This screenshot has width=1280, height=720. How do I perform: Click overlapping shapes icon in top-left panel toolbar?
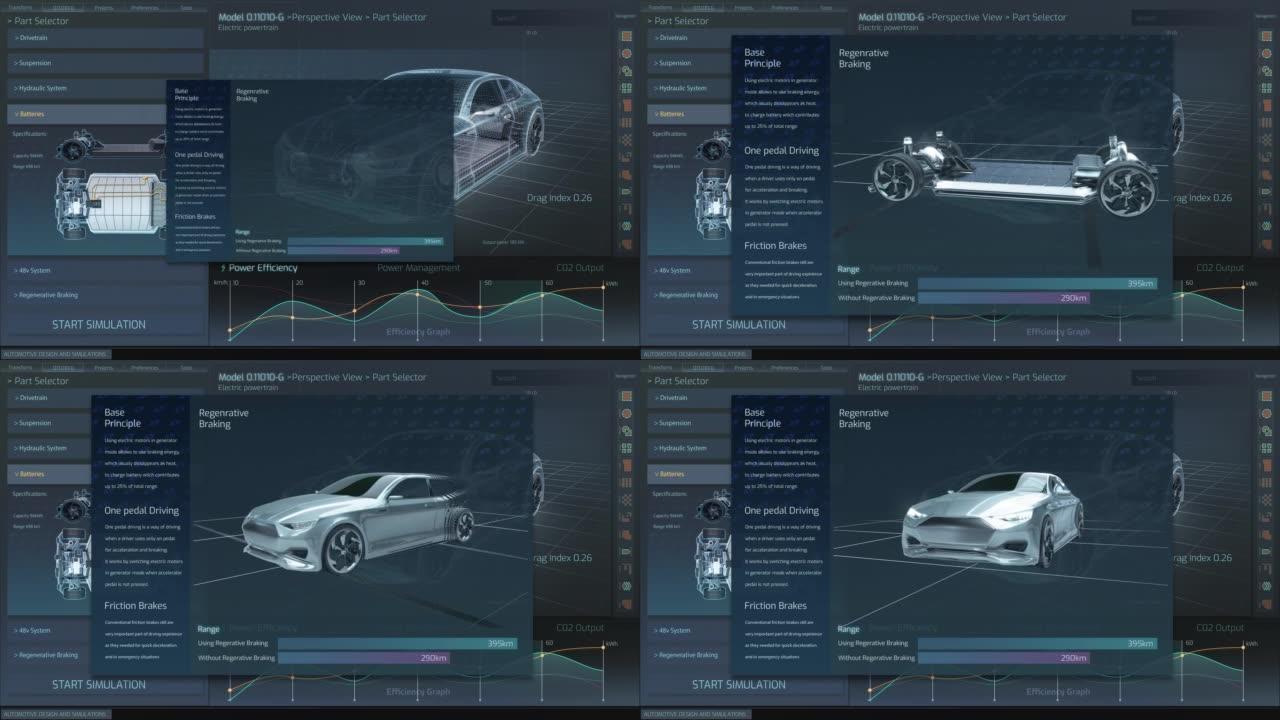627,71
